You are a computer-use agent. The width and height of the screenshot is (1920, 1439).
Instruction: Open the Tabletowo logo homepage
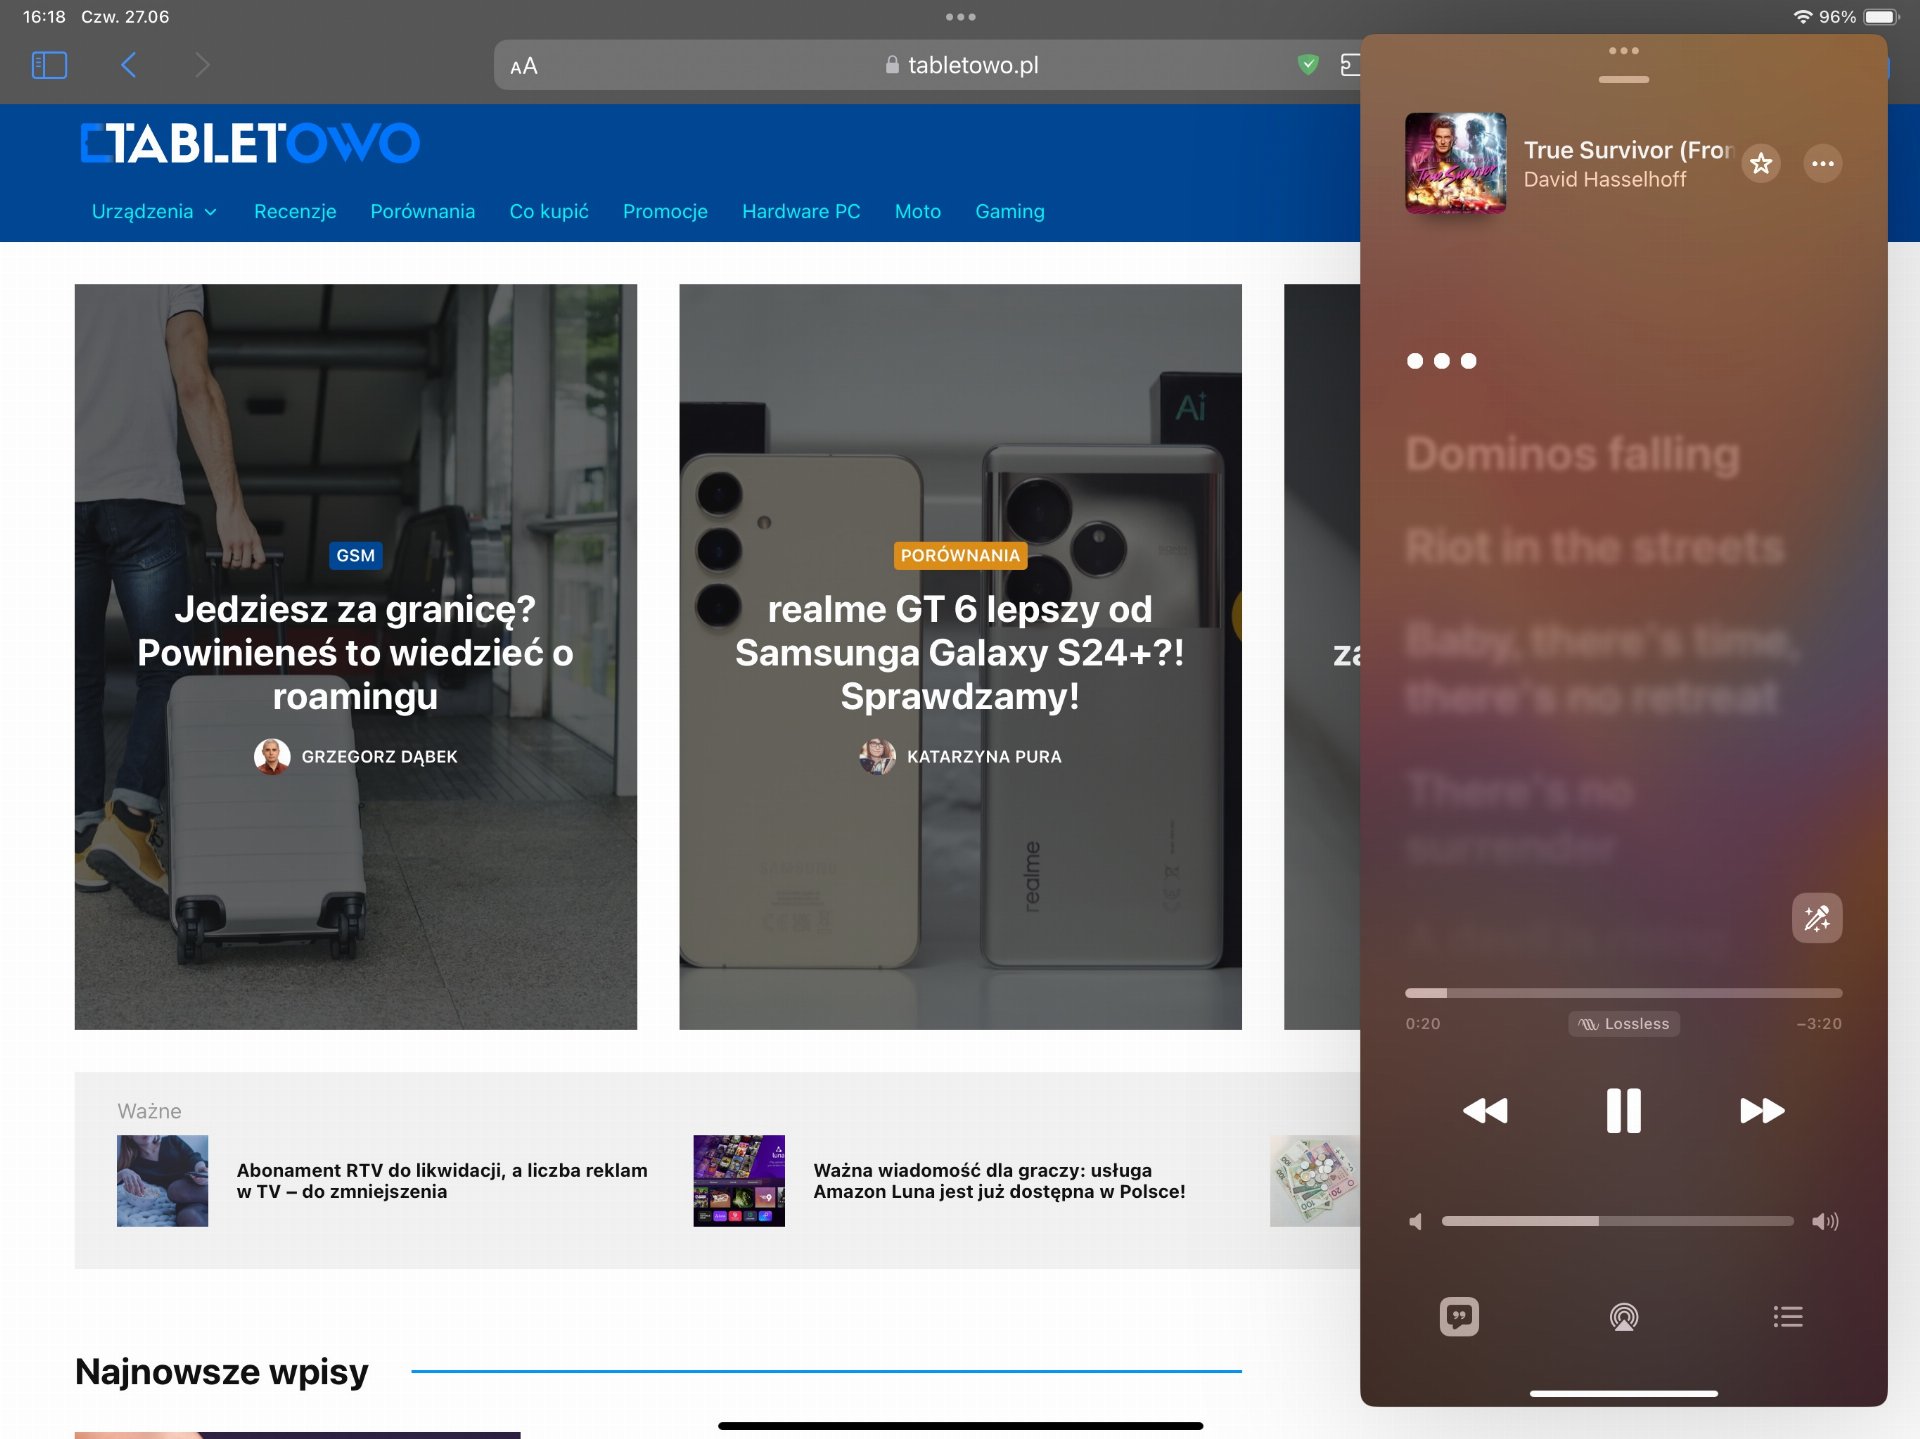pyautogui.click(x=250, y=143)
